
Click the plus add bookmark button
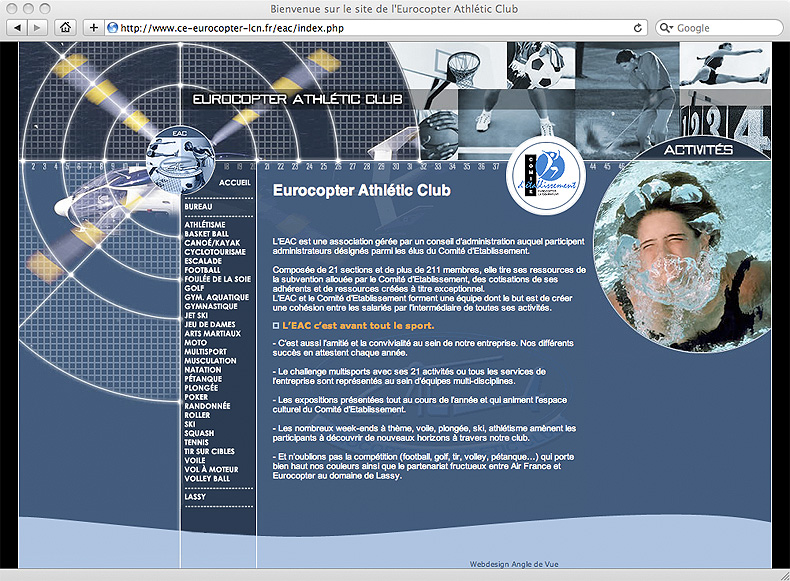coord(93,28)
